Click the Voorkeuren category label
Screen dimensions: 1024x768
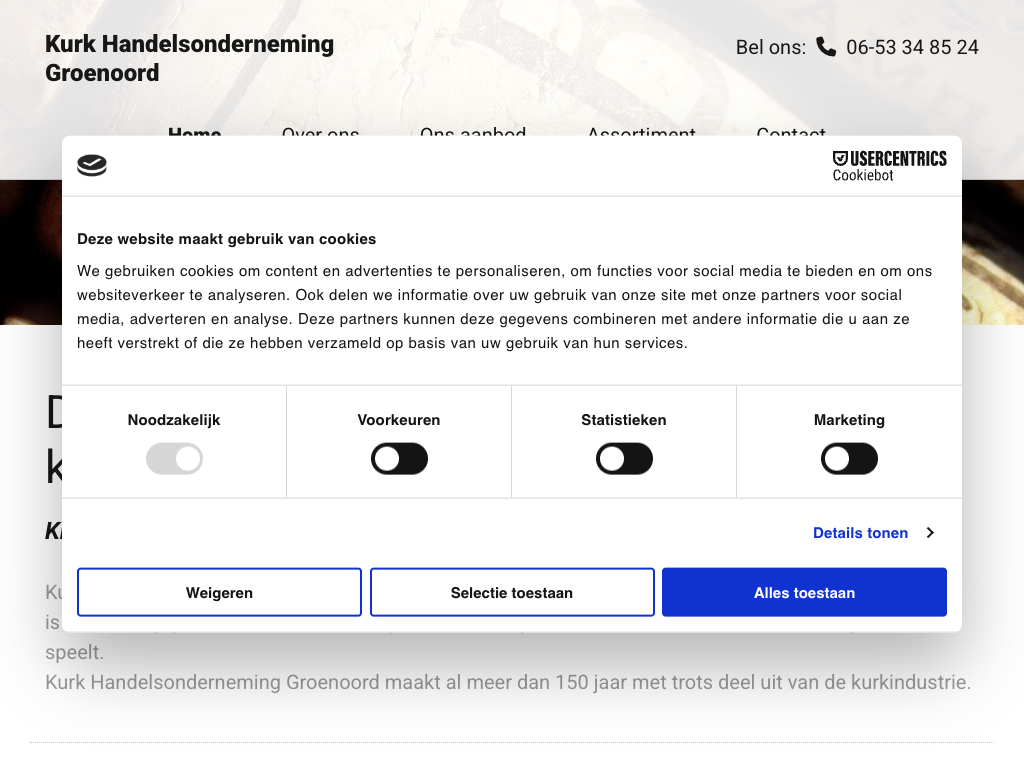point(399,420)
